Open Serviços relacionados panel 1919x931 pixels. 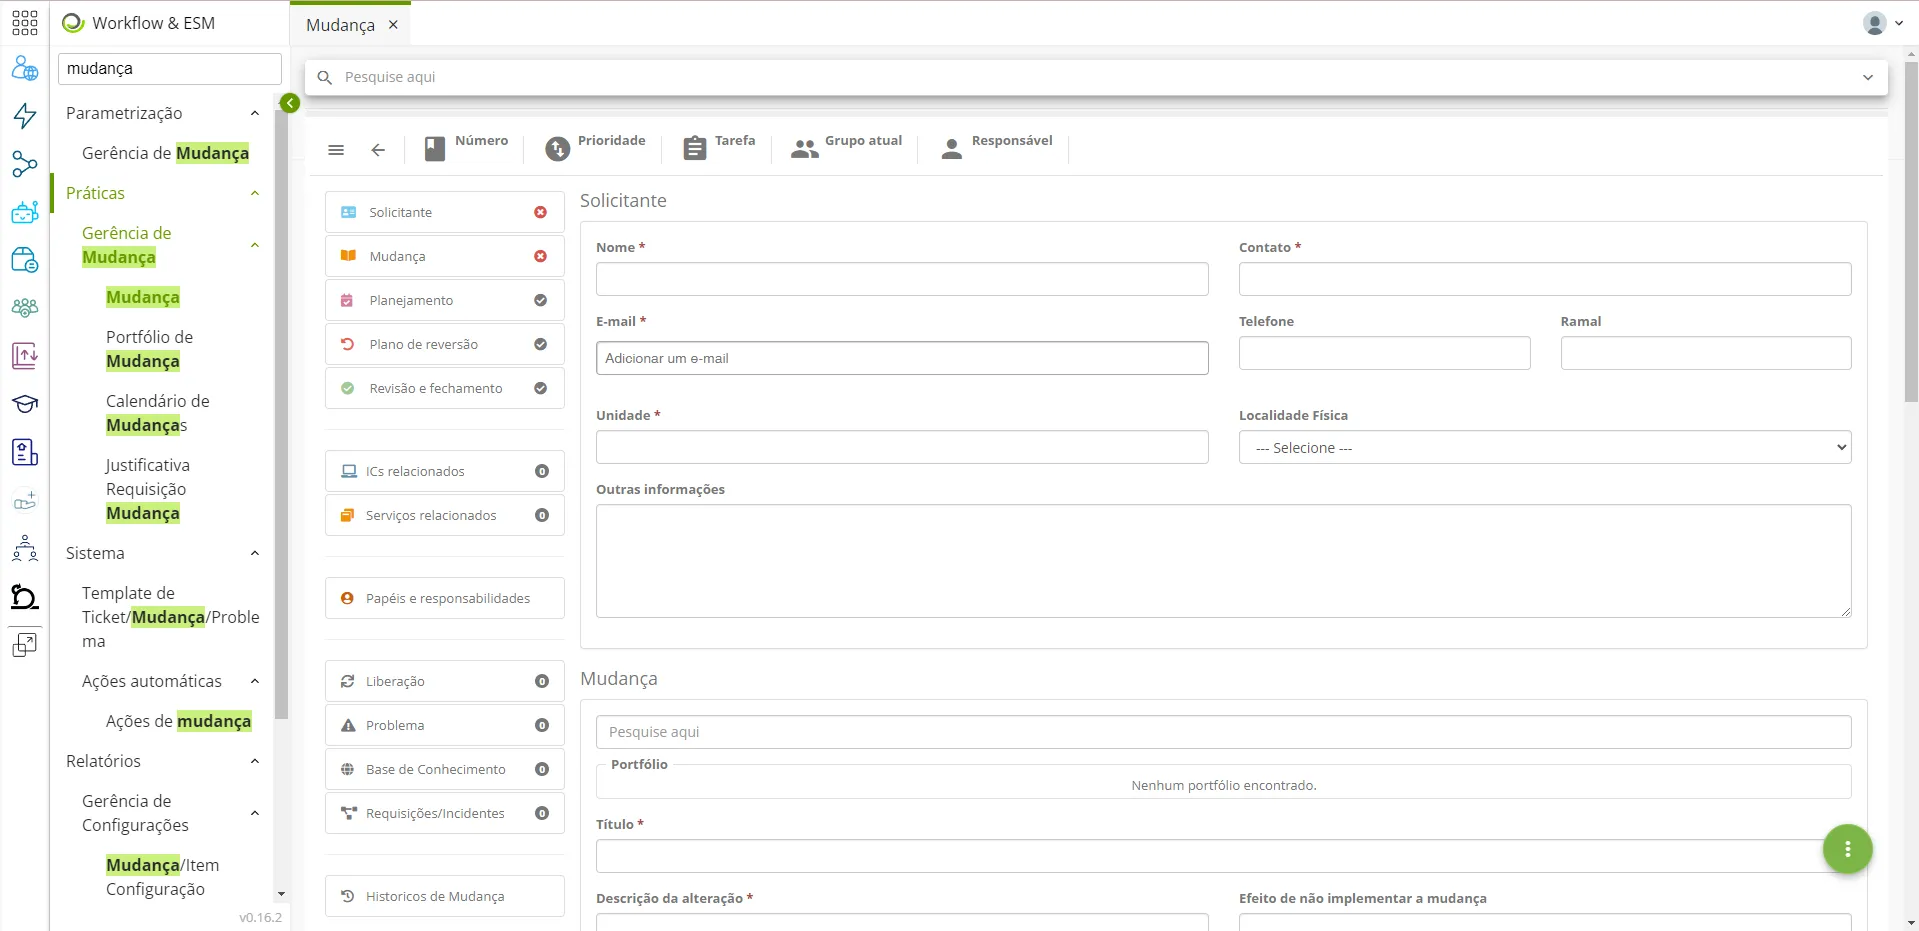[x=444, y=515]
